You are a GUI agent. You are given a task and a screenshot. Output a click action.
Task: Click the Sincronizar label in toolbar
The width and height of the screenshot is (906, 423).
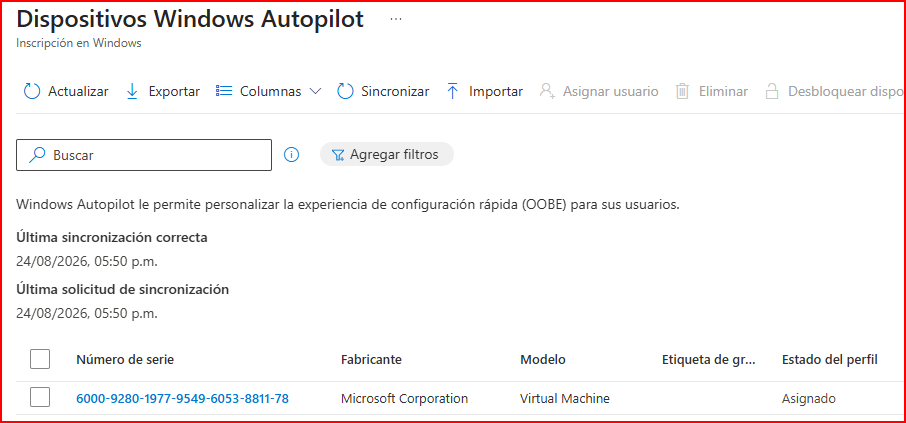click(395, 91)
